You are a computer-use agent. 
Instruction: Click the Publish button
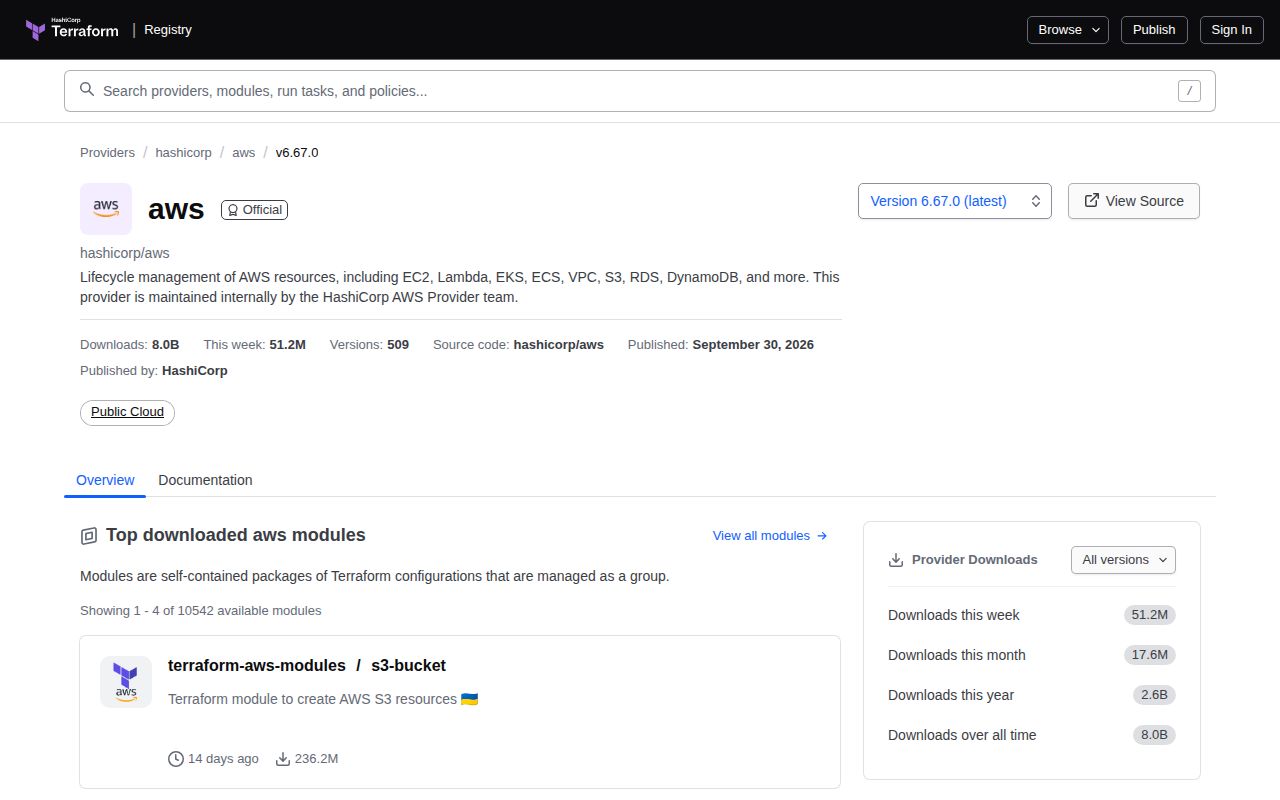tap(1154, 30)
